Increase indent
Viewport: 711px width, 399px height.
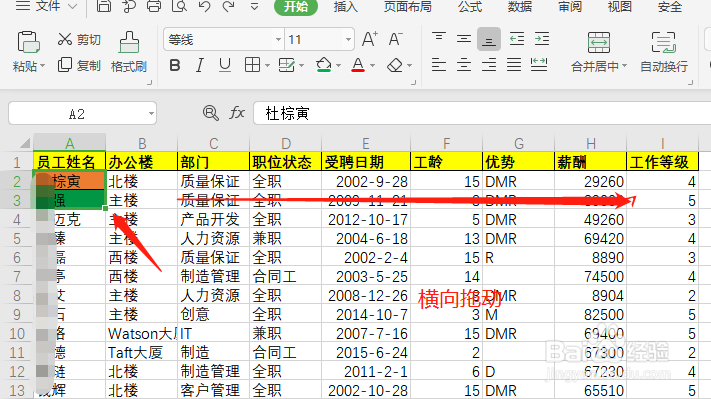[x=542, y=39]
